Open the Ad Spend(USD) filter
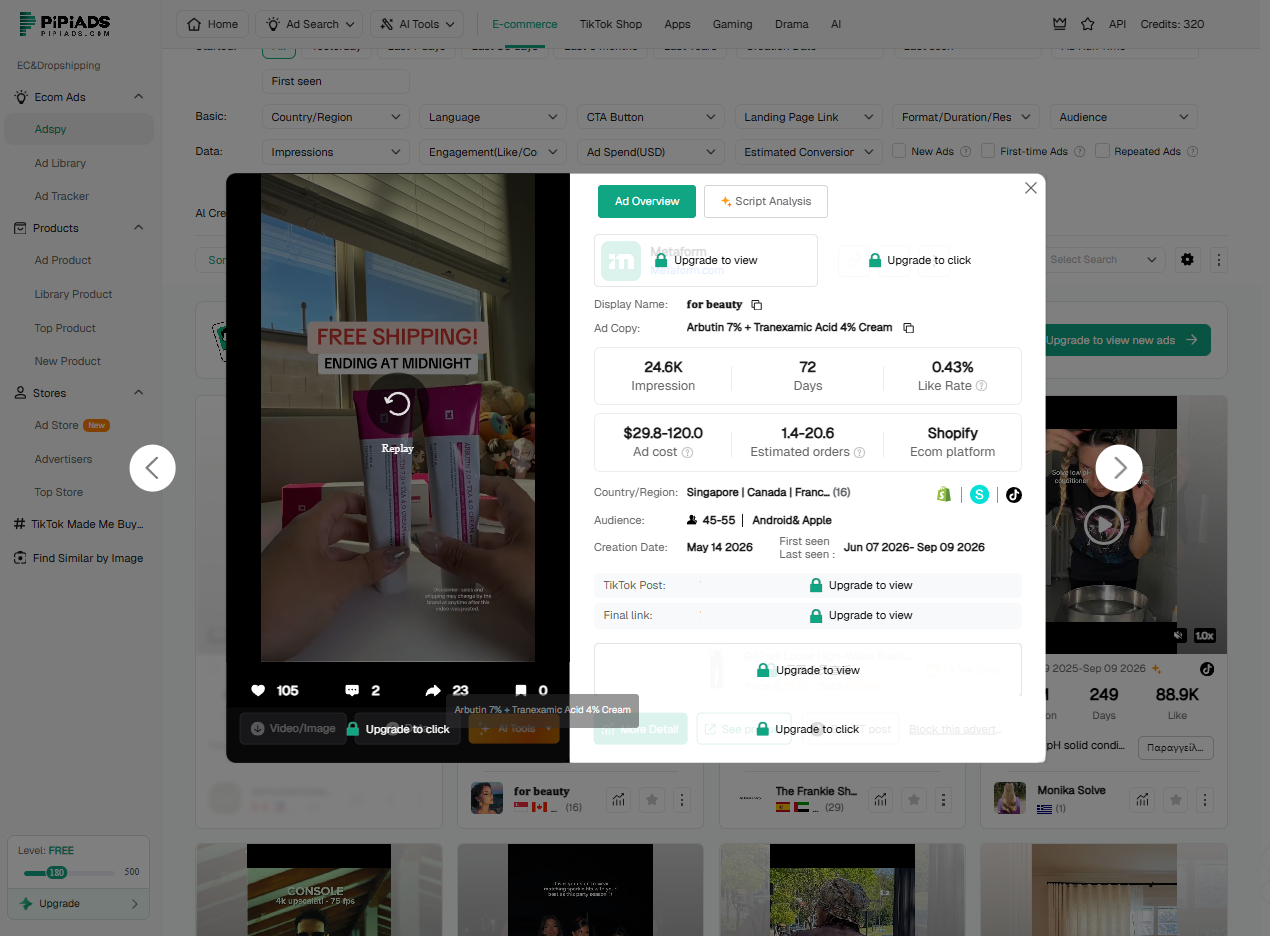 [x=651, y=152]
